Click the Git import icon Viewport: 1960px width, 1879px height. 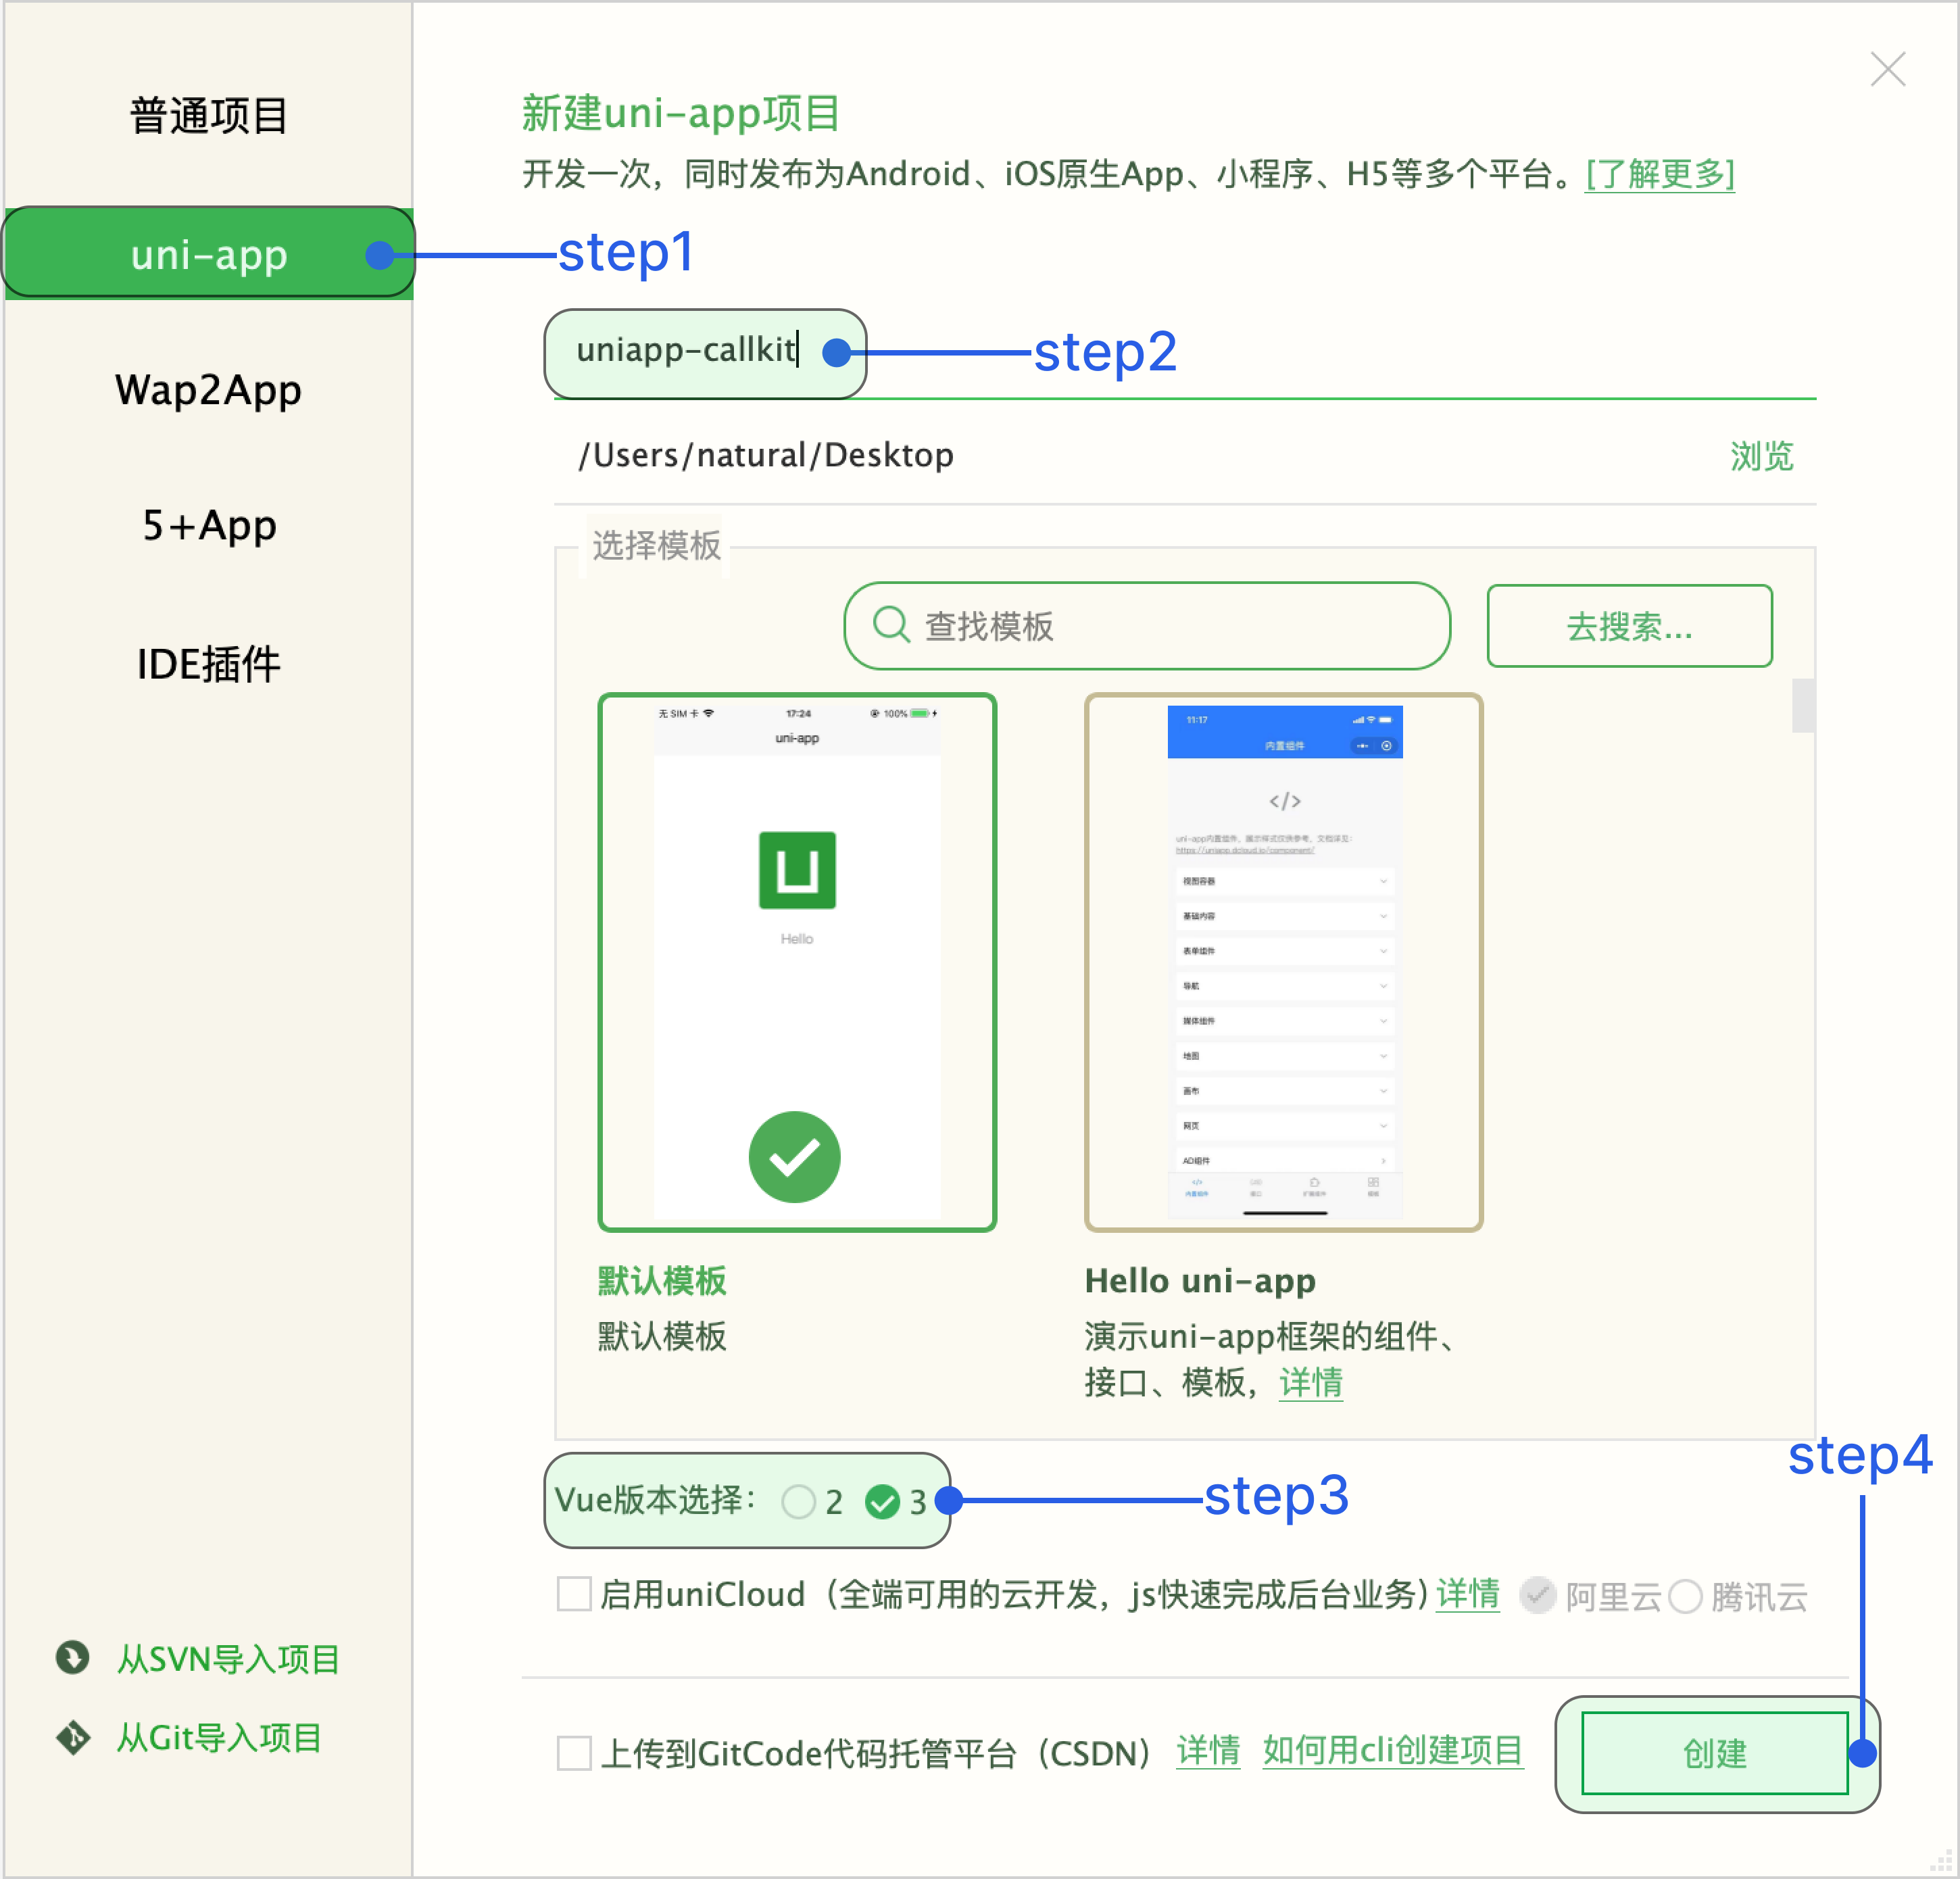coord(73,1737)
